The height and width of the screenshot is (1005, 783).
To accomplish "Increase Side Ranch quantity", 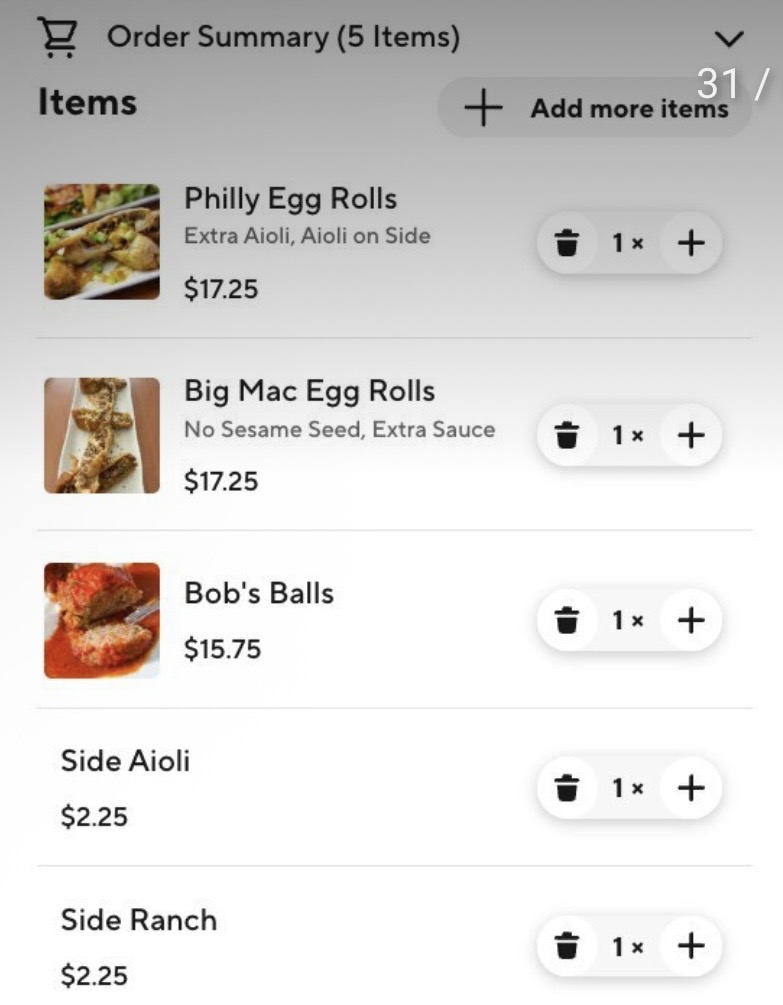I will tap(691, 946).
